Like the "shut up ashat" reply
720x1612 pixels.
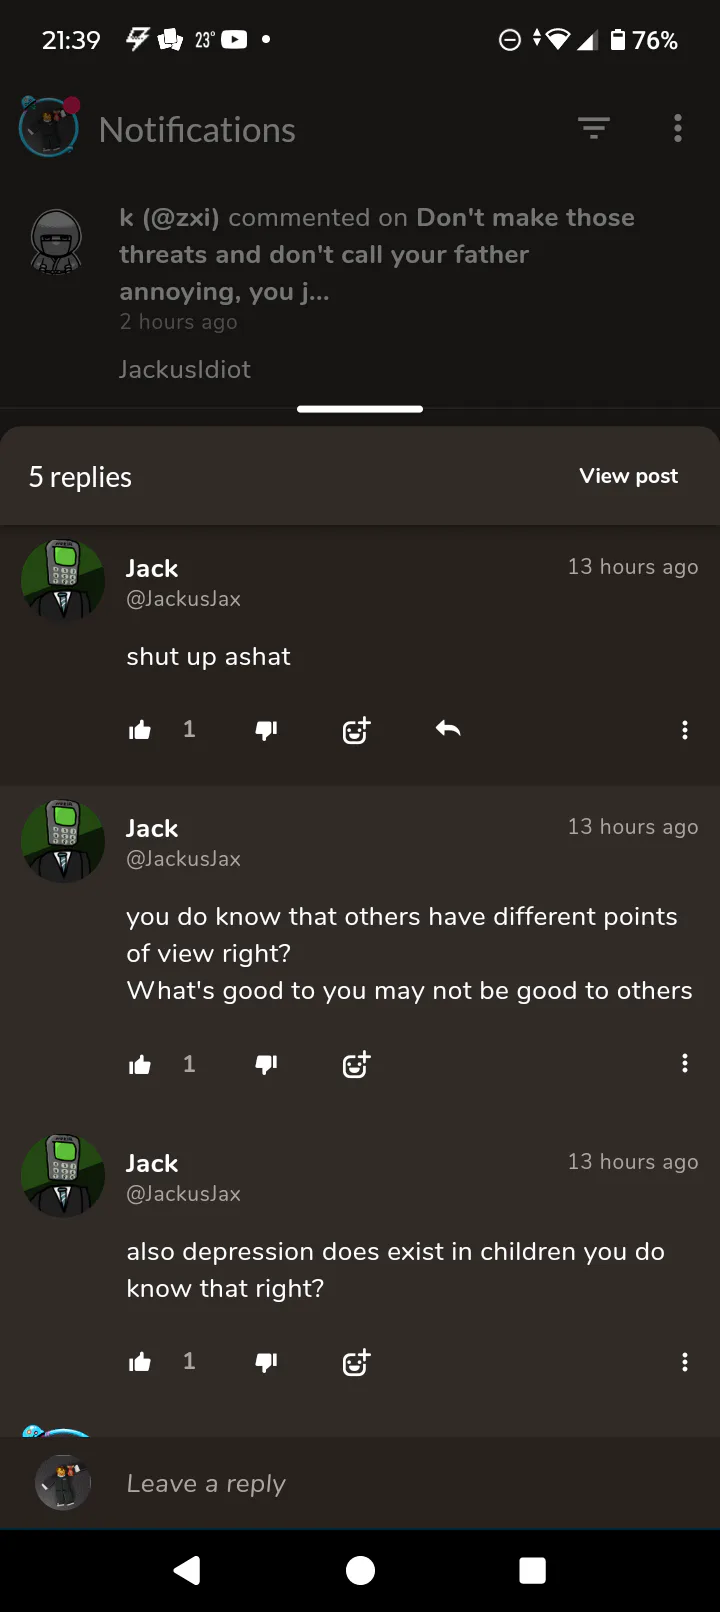tap(140, 730)
